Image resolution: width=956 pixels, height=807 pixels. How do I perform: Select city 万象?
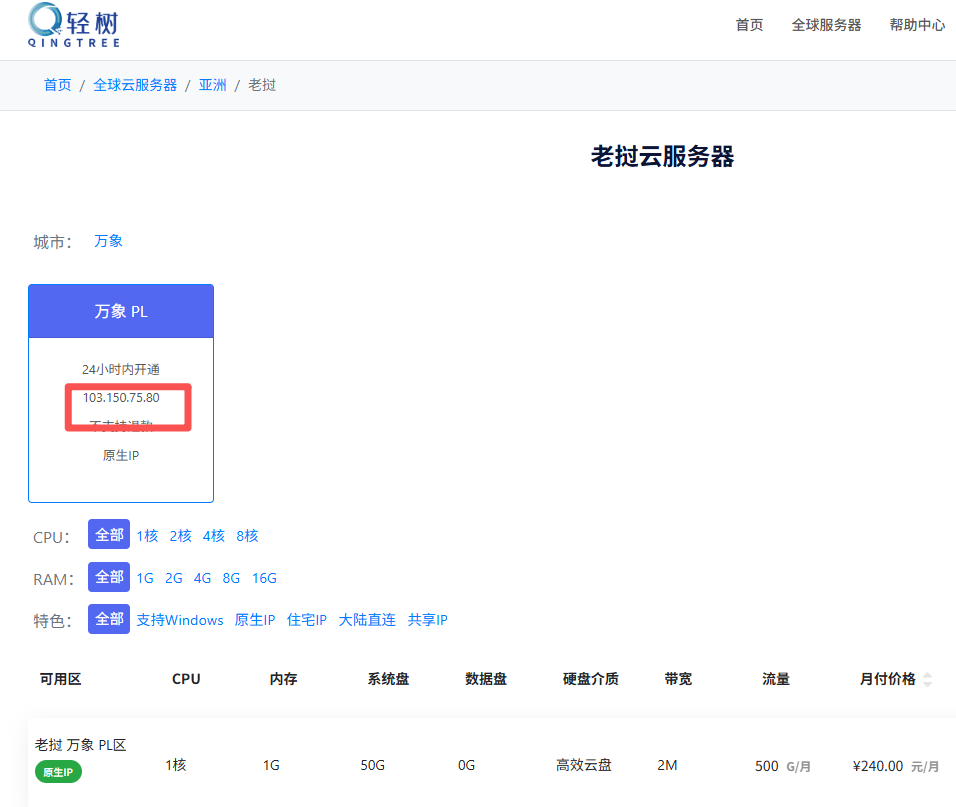point(108,241)
